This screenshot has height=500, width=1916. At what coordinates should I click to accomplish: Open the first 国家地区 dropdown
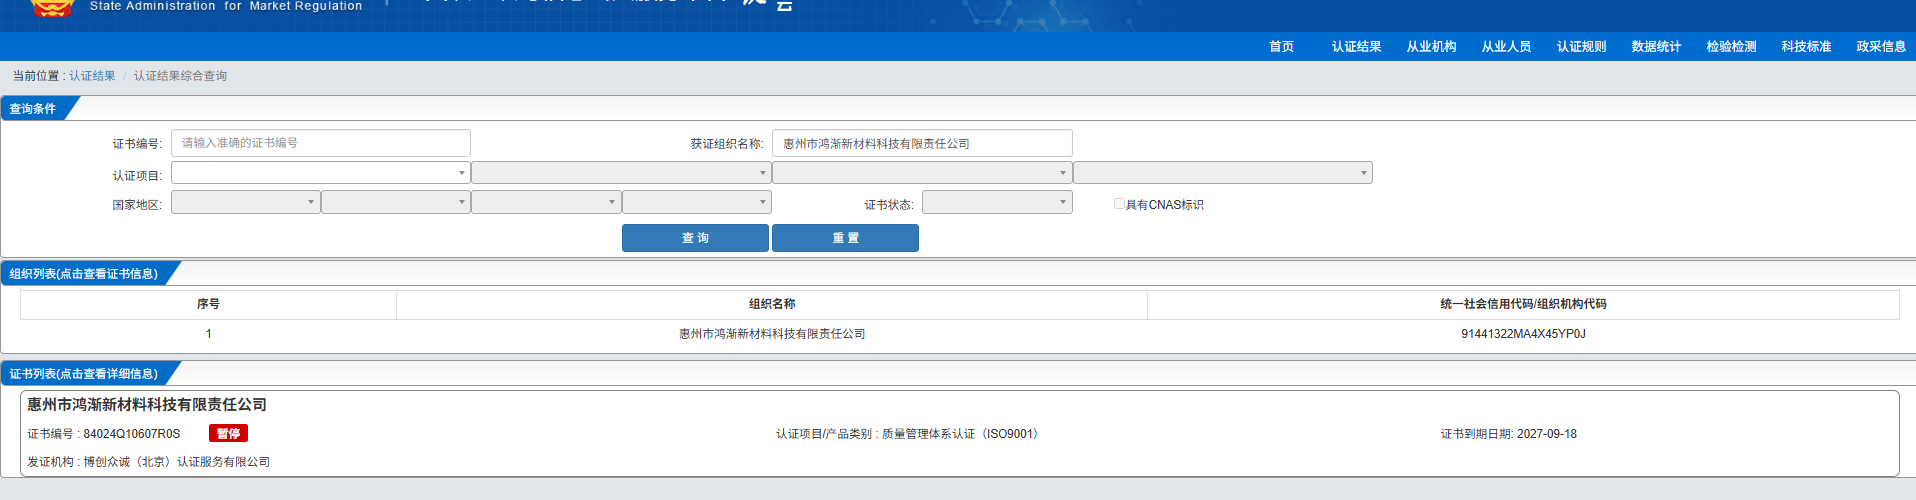pos(245,202)
